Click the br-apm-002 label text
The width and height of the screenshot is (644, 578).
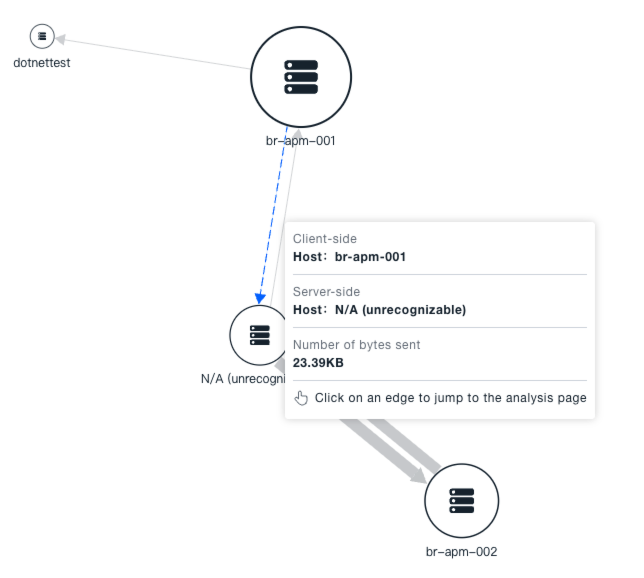pyautogui.click(x=461, y=551)
